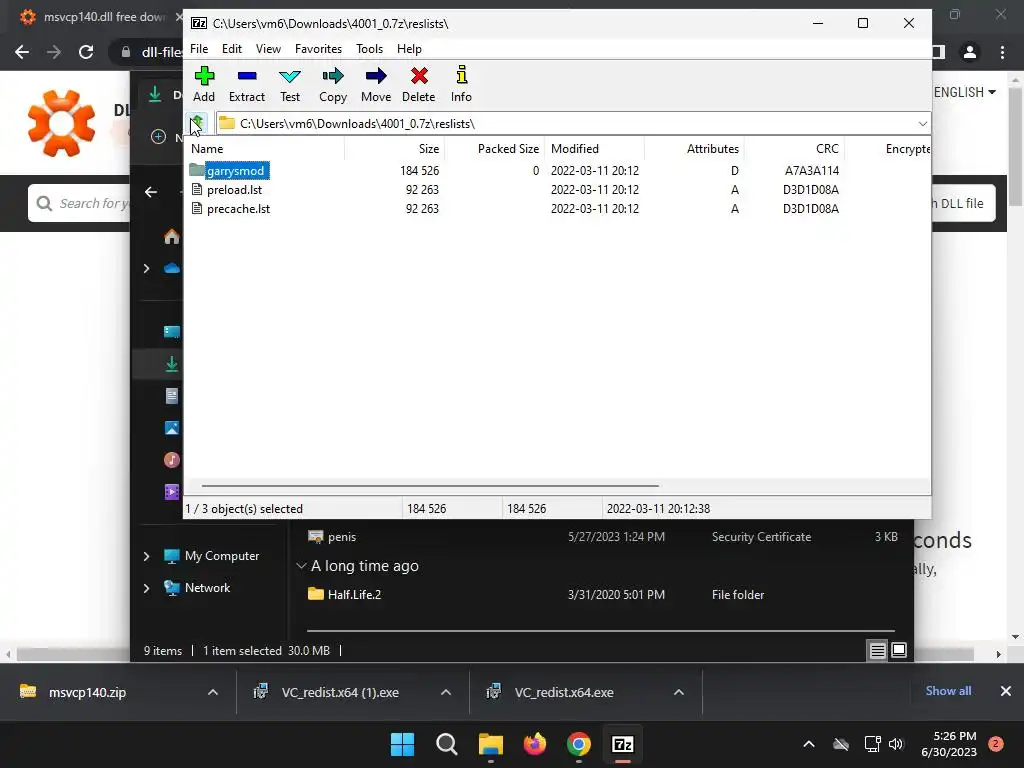Open address path dropdown in 7-Zip
Viewport: 1024px width, 768px height.
point(922,123)
